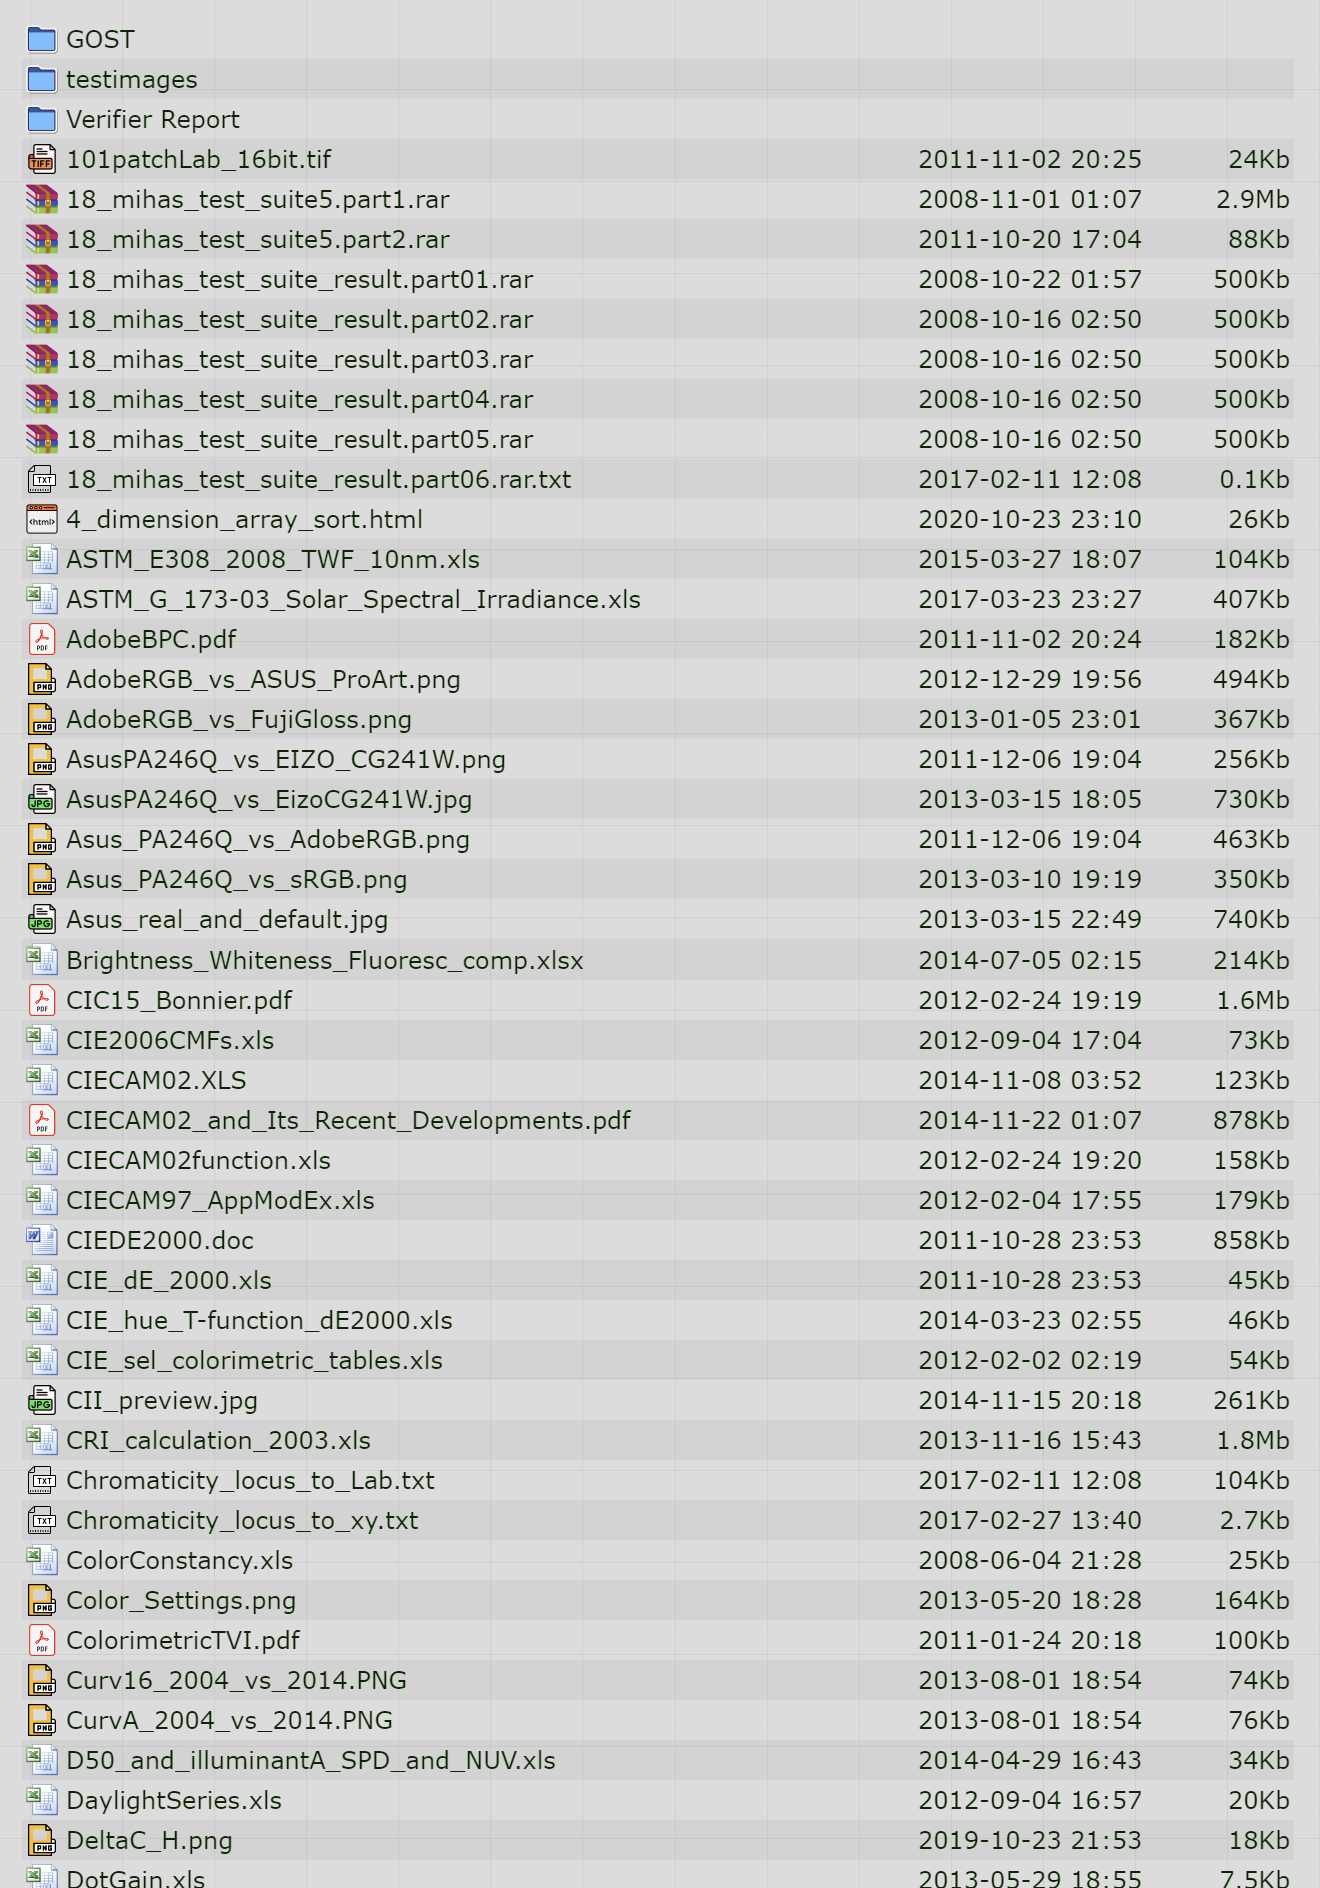Click the RAR icon for 18_mihas_test_suite_result.part03.rar
Viewport: 1320px width, 1888px height.
pyautogui.click(x=42, y=359)
